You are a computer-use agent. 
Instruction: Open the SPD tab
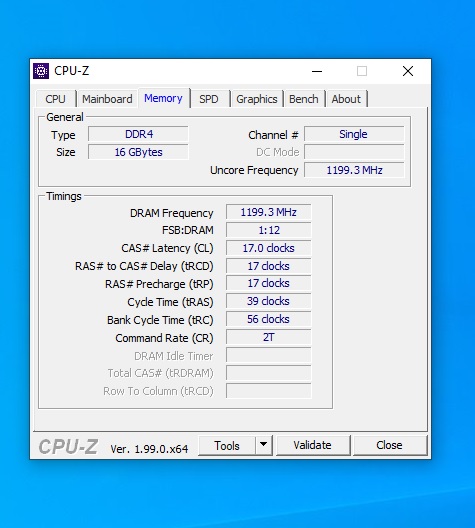pos(209,99)
